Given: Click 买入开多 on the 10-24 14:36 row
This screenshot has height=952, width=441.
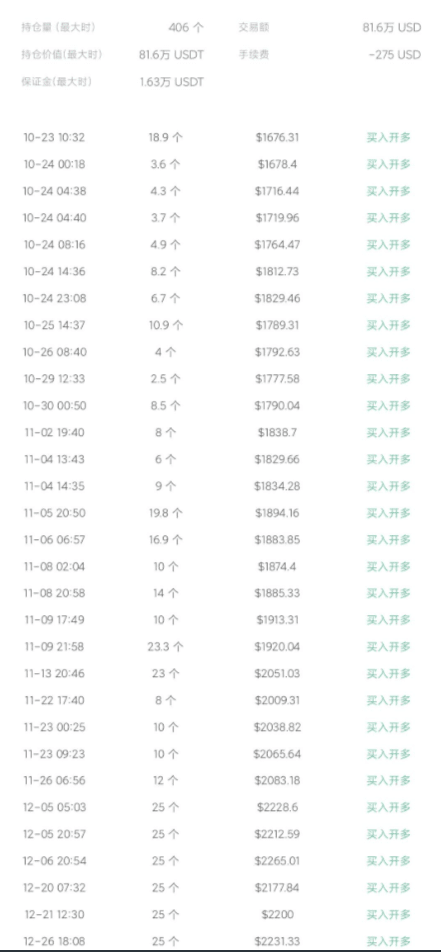Looking at the screenshot, I should pyautogui.click(x=389, y=271).
